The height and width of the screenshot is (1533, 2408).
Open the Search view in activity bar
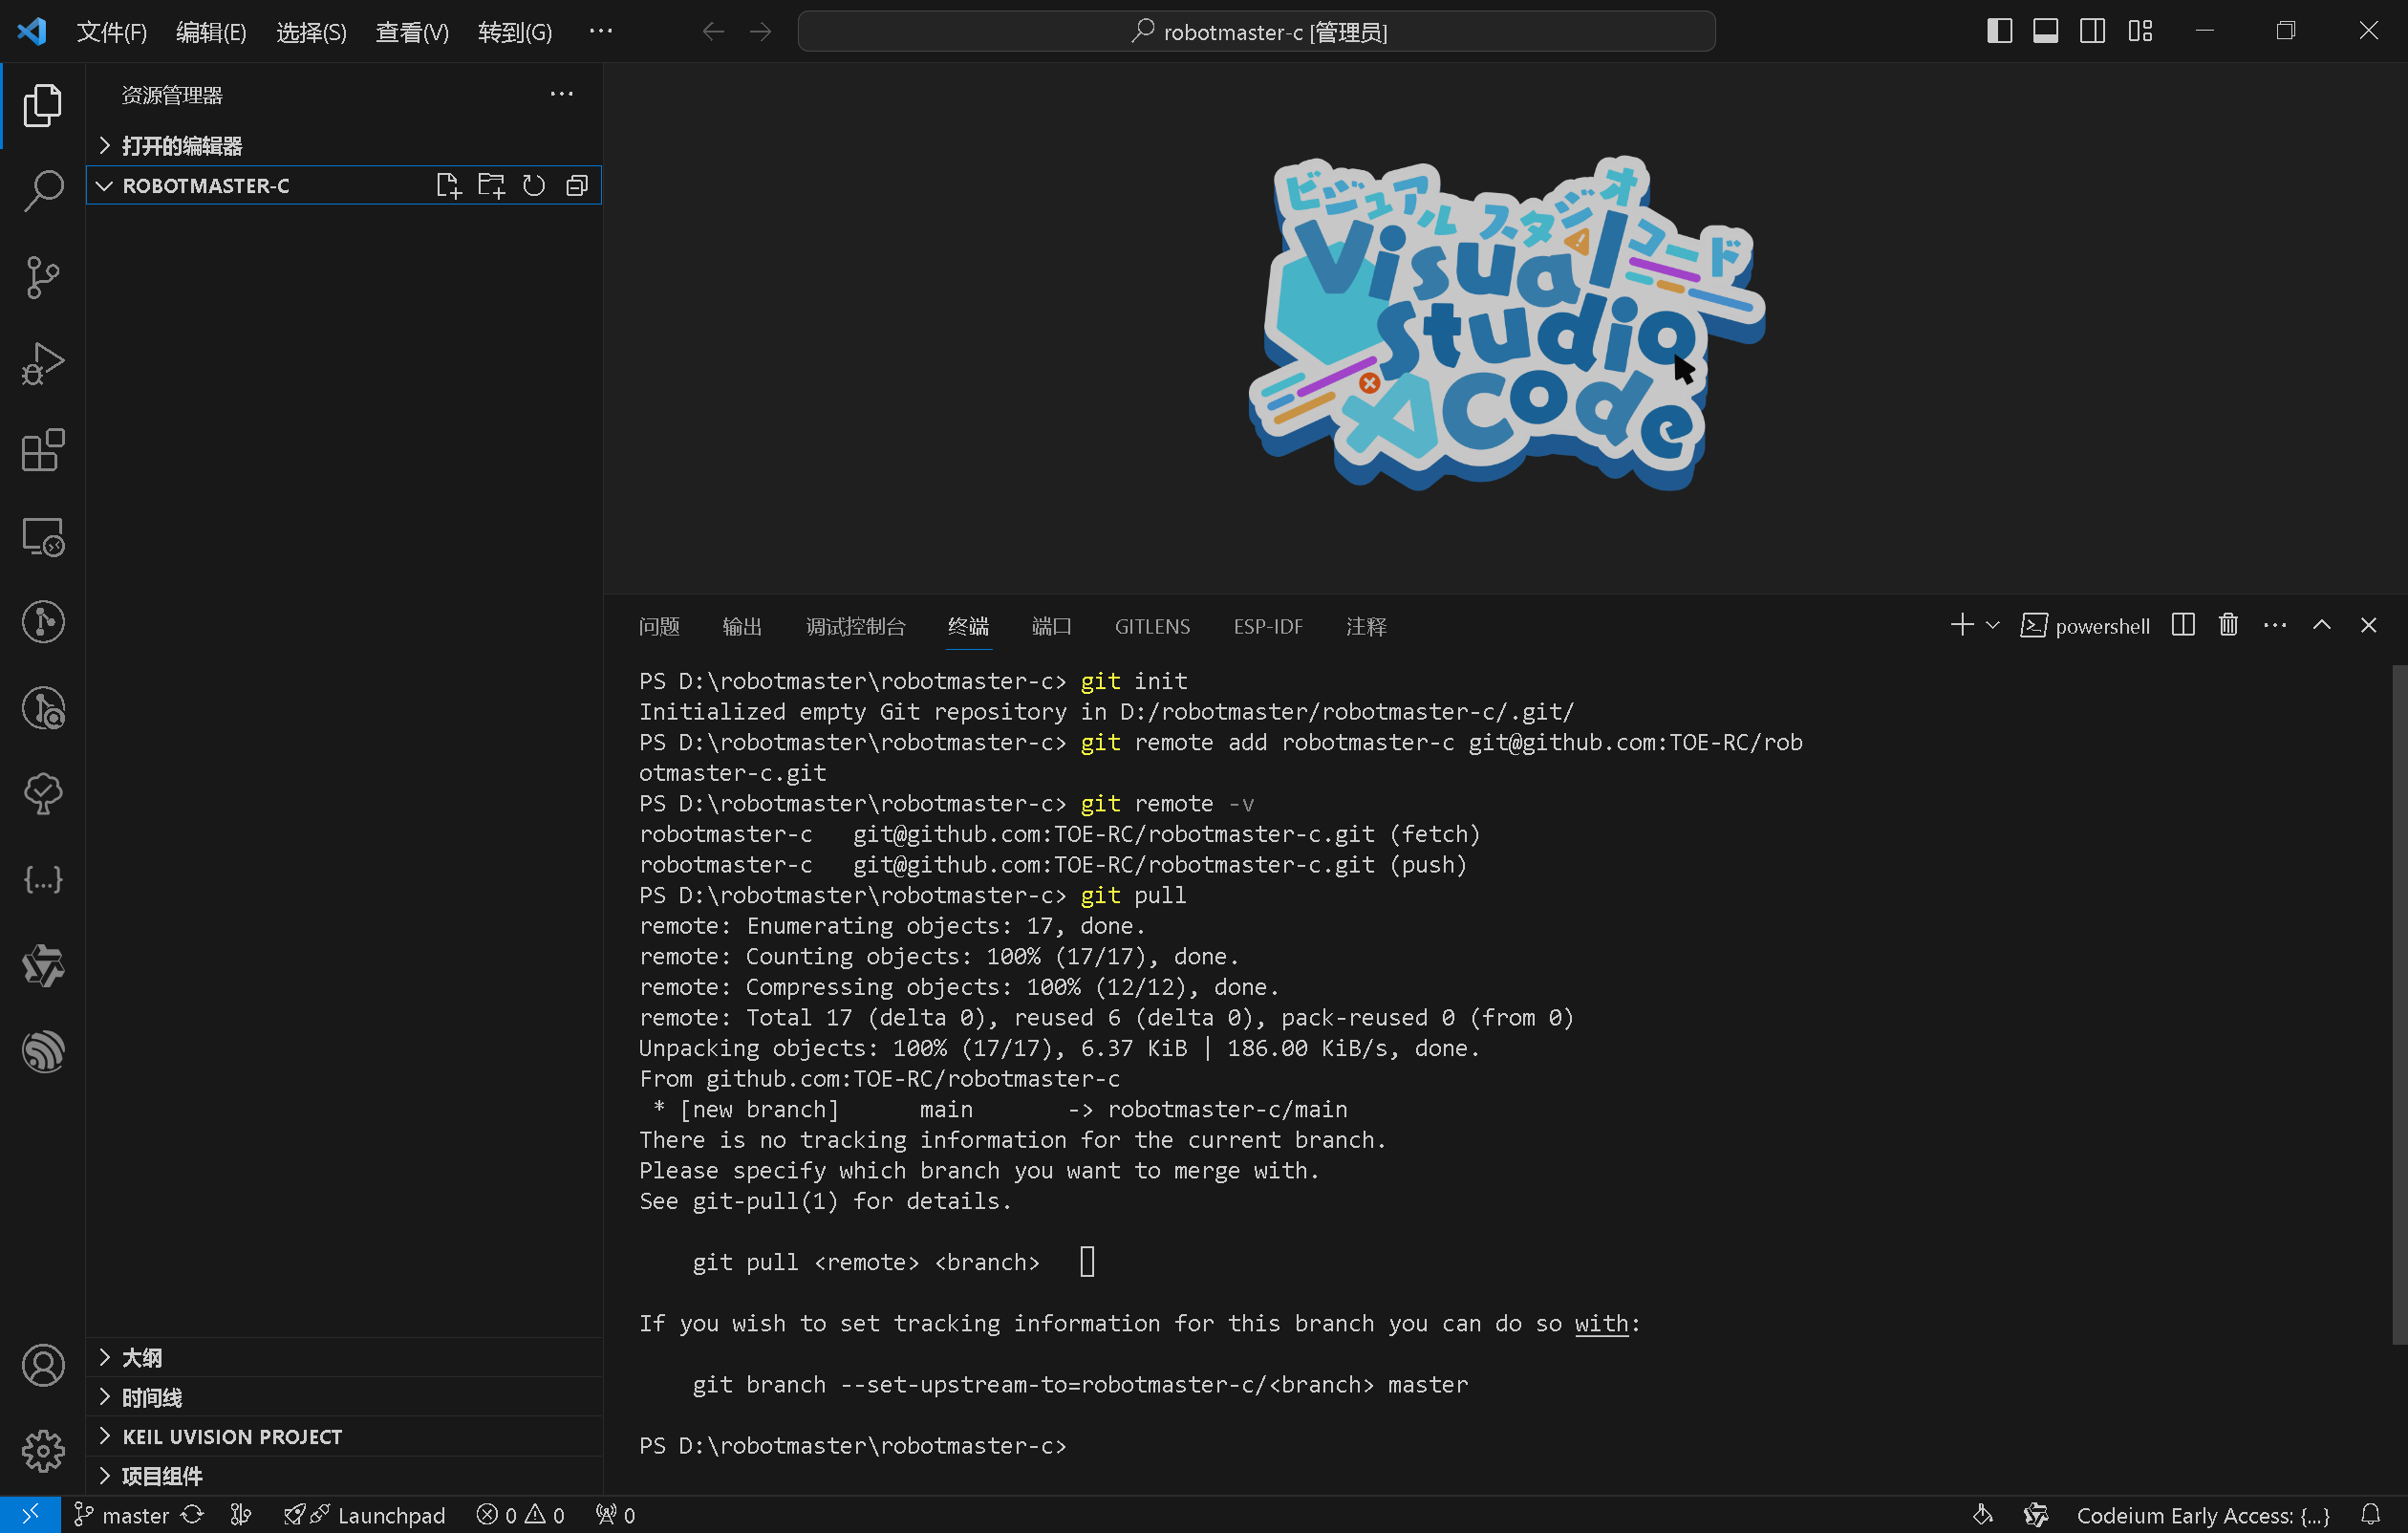point(42,190)
